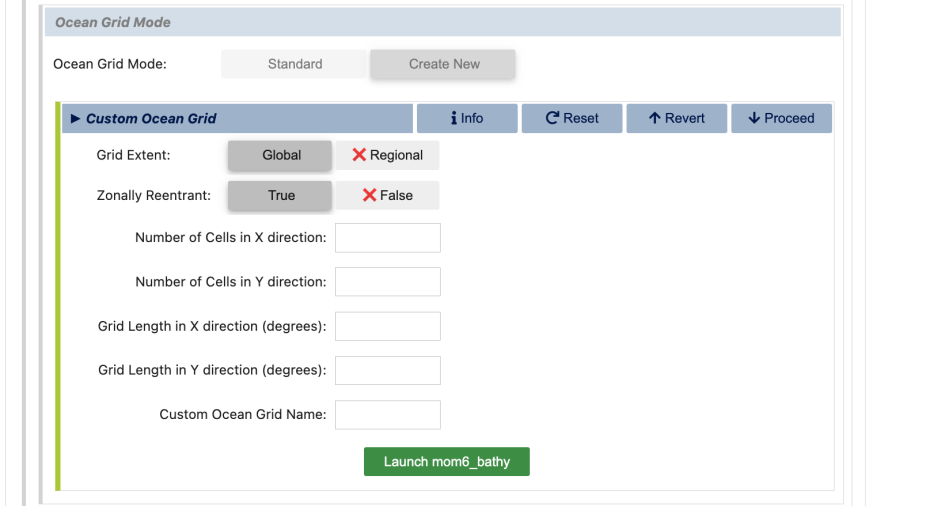The width and height of the screenshot is (926, 506).
Task: Click the red X on Regional option
Action: tap(359, 155)
